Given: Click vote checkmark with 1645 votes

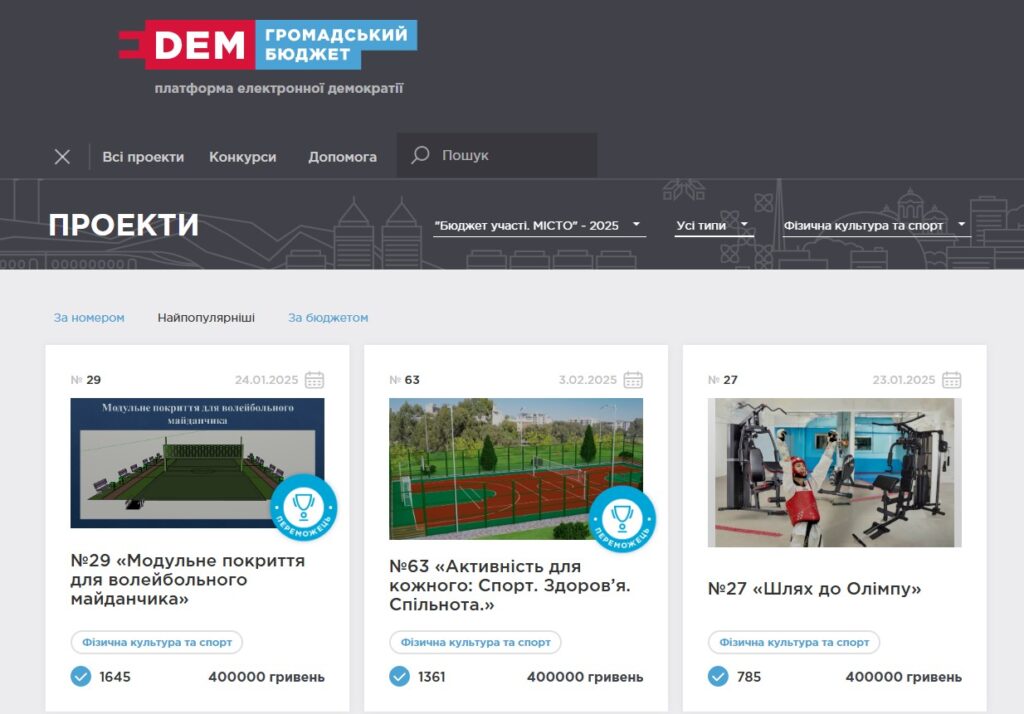Looking at the screenshot, I should point(81,677).
